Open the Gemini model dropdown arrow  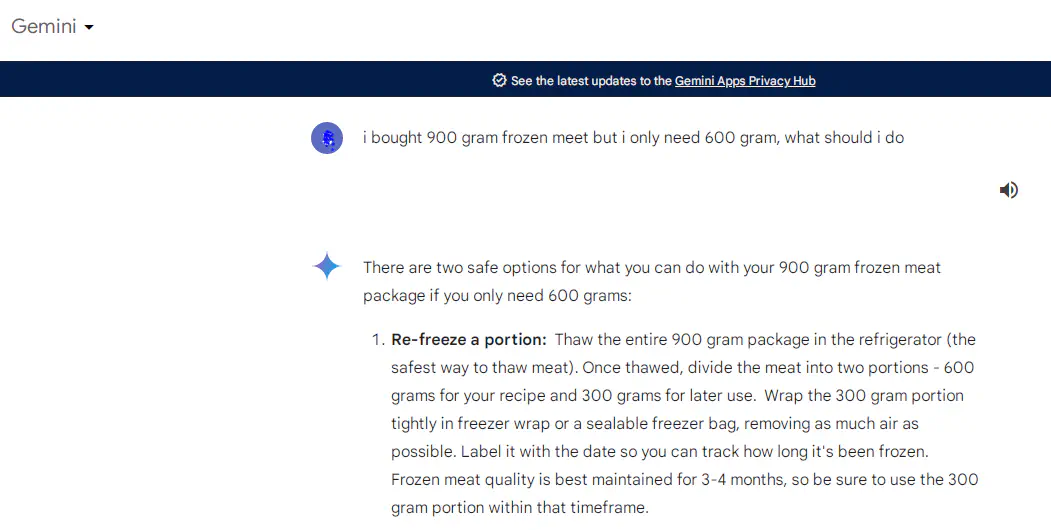point(89,28)
